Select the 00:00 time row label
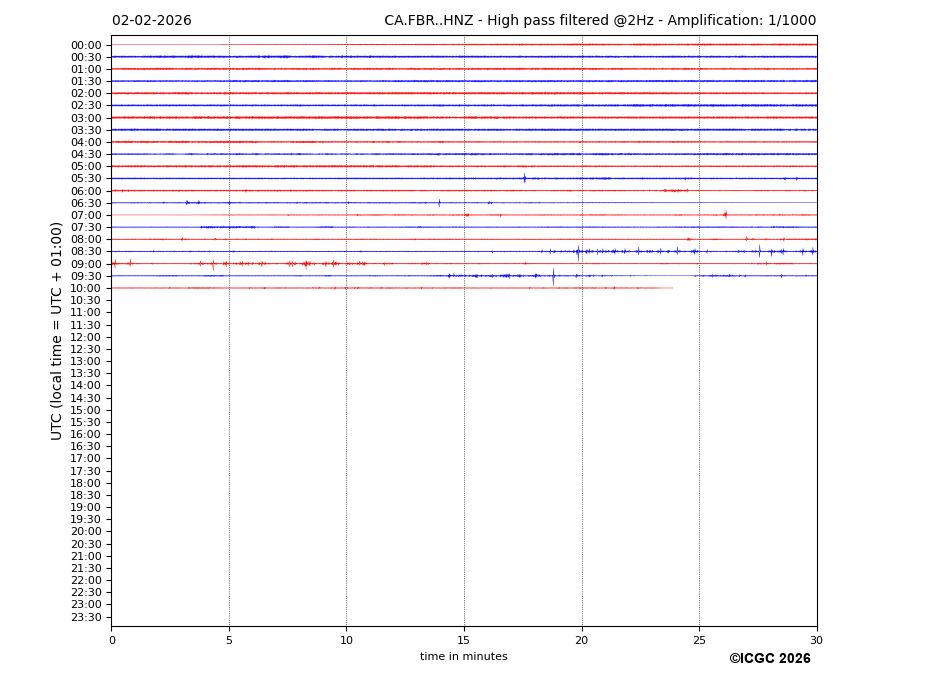The image size is (927, 696). pos(86,45)
